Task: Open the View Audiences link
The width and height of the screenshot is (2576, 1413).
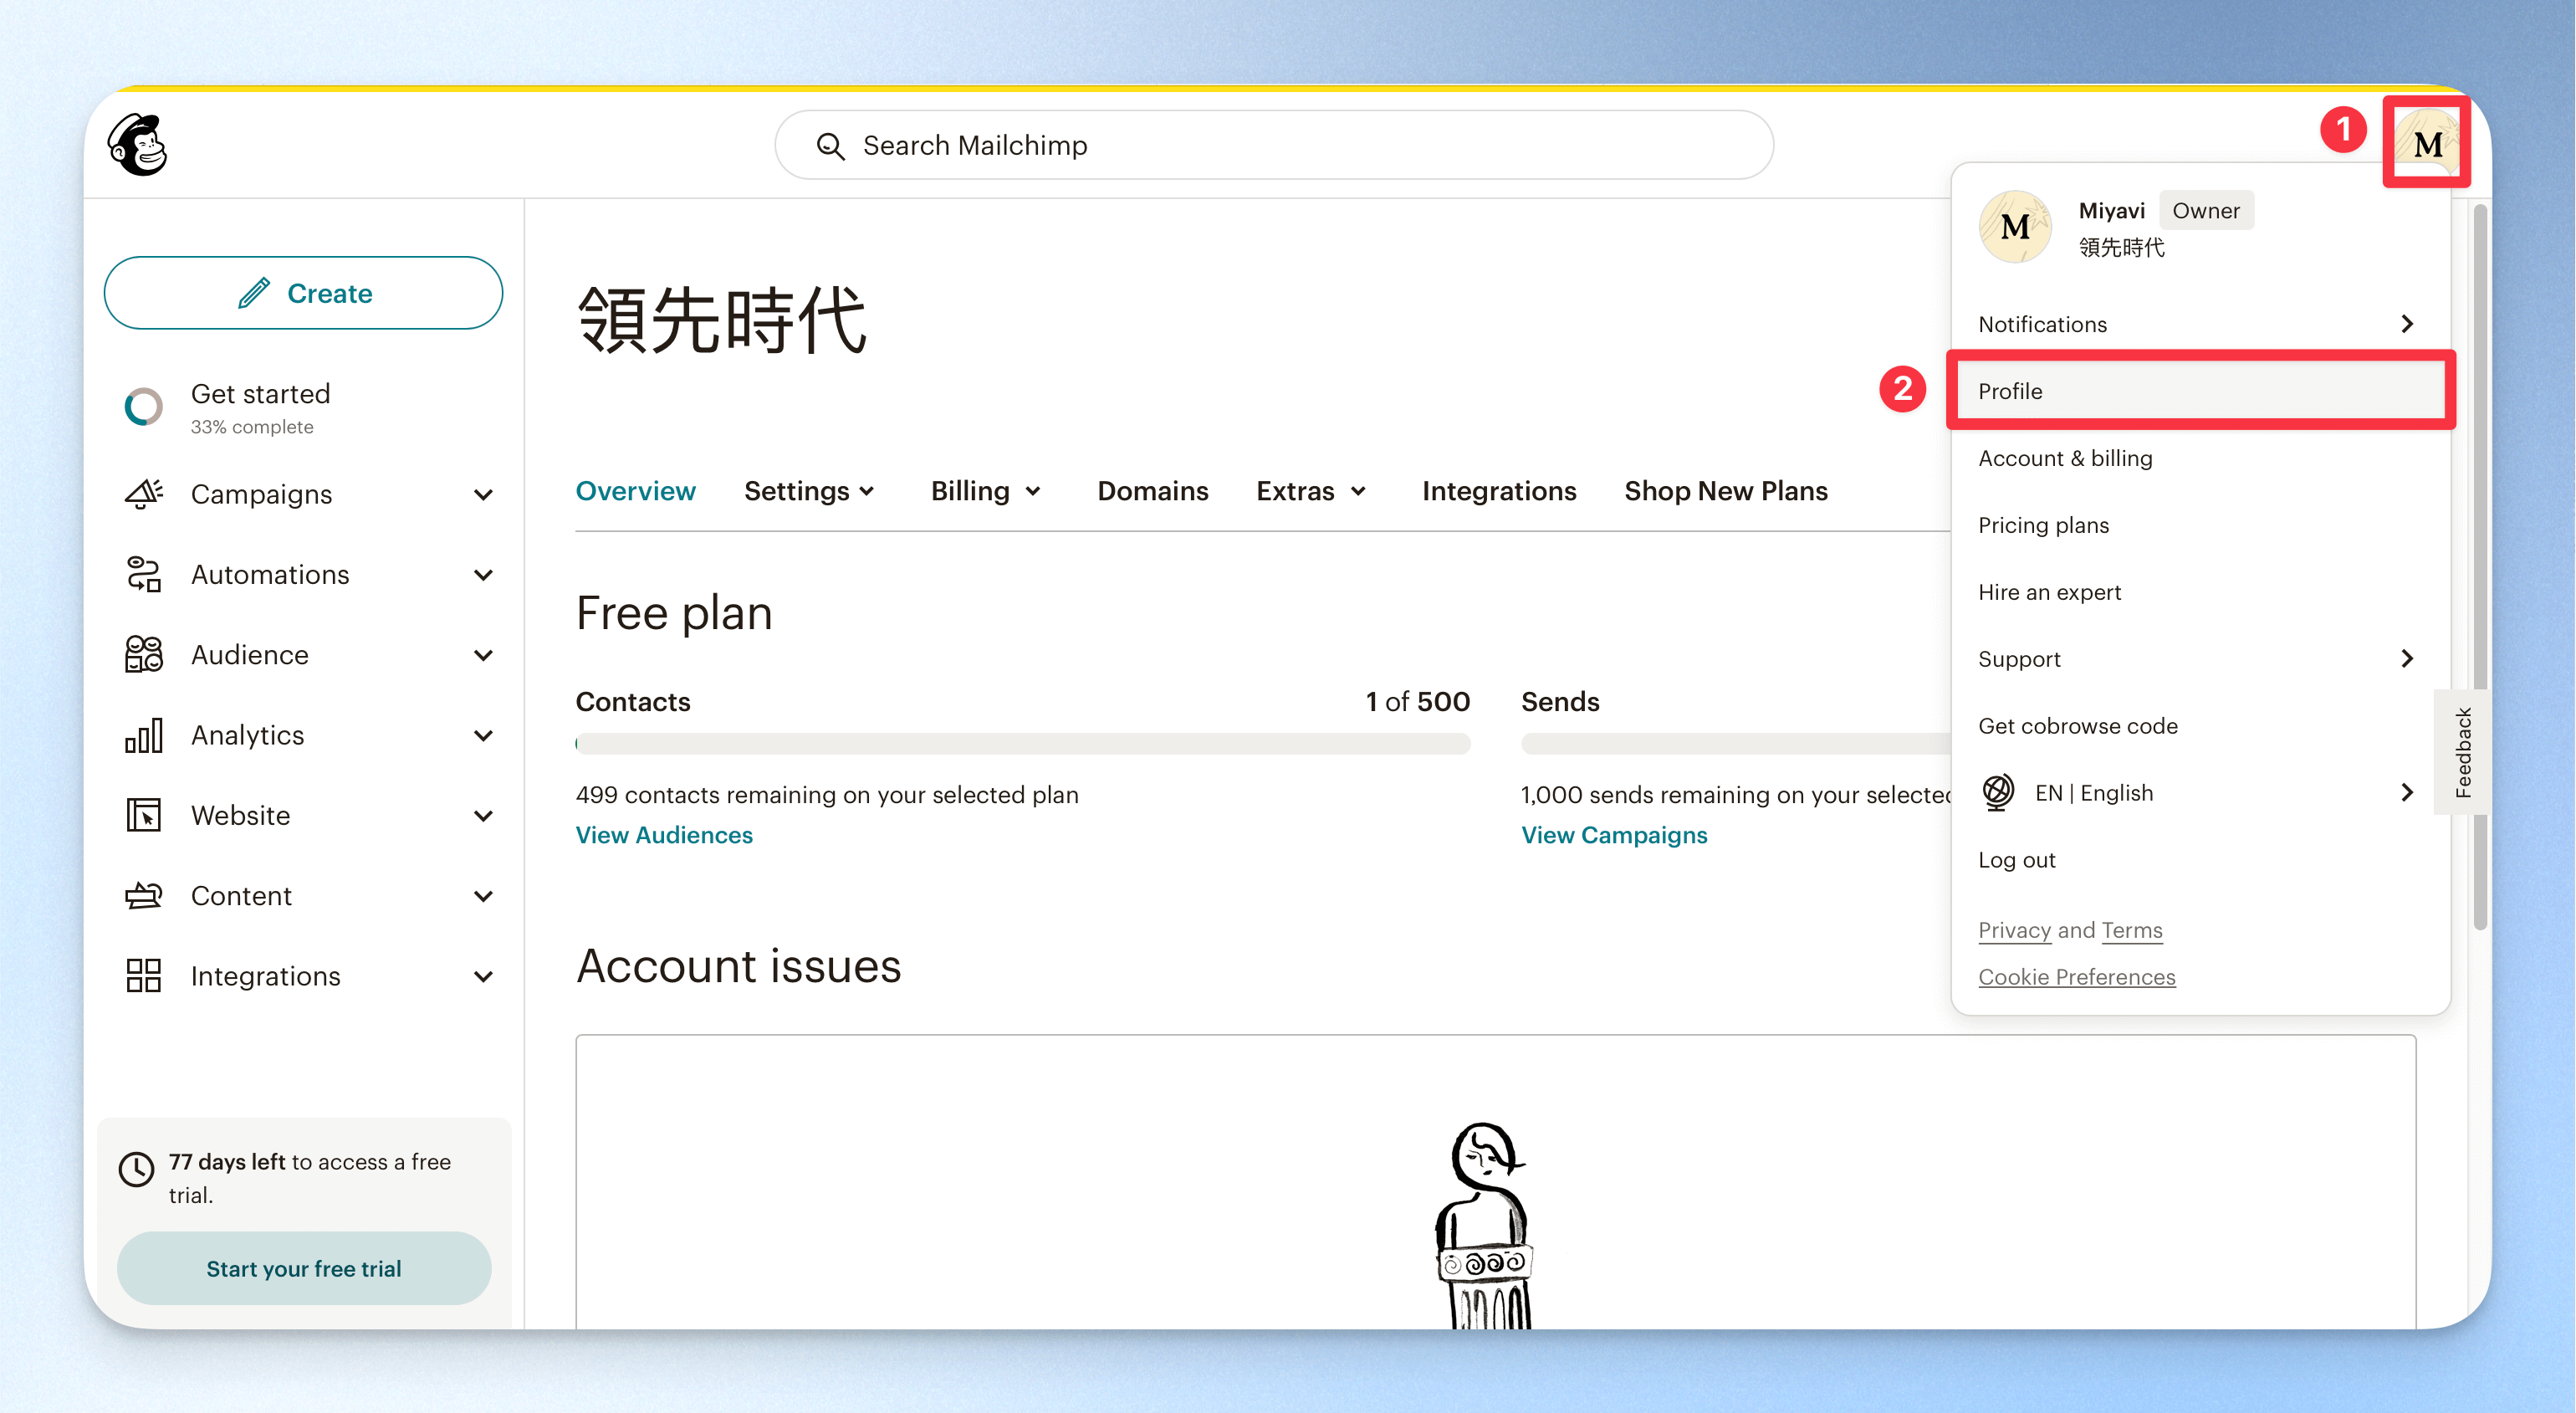Action: click(x=664, y=835)
